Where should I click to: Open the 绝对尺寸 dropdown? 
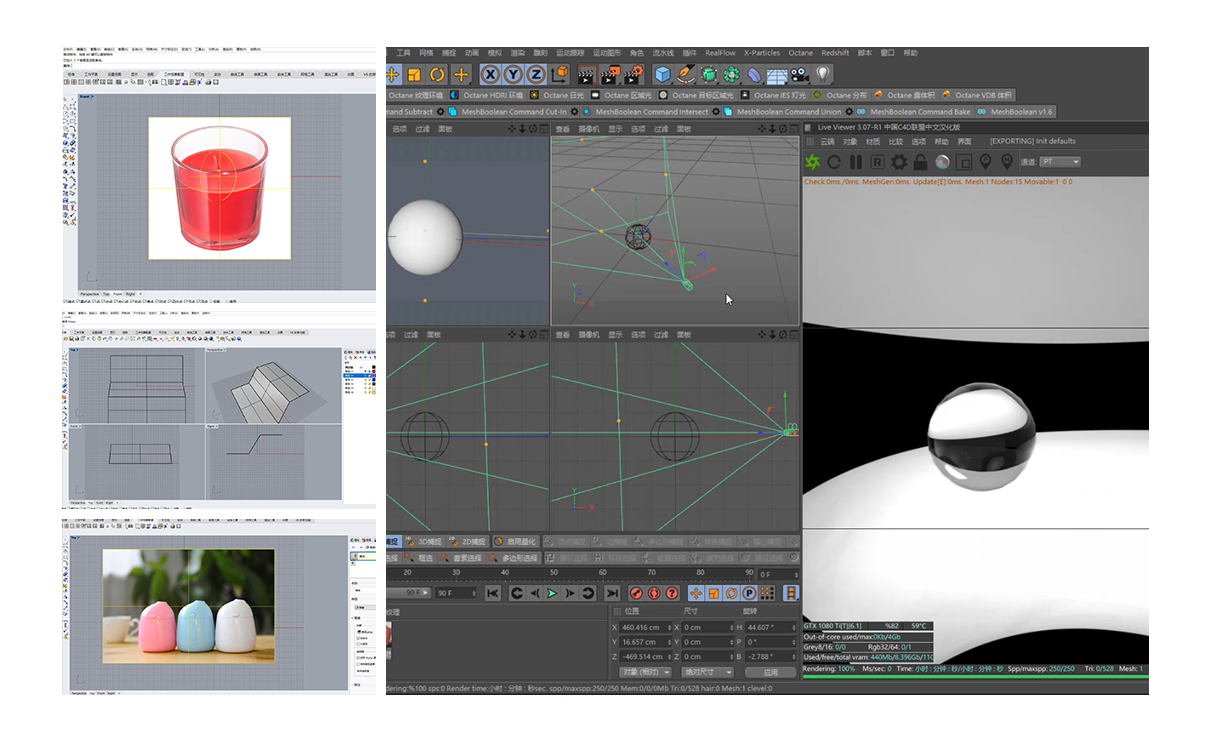coord(707,672)
